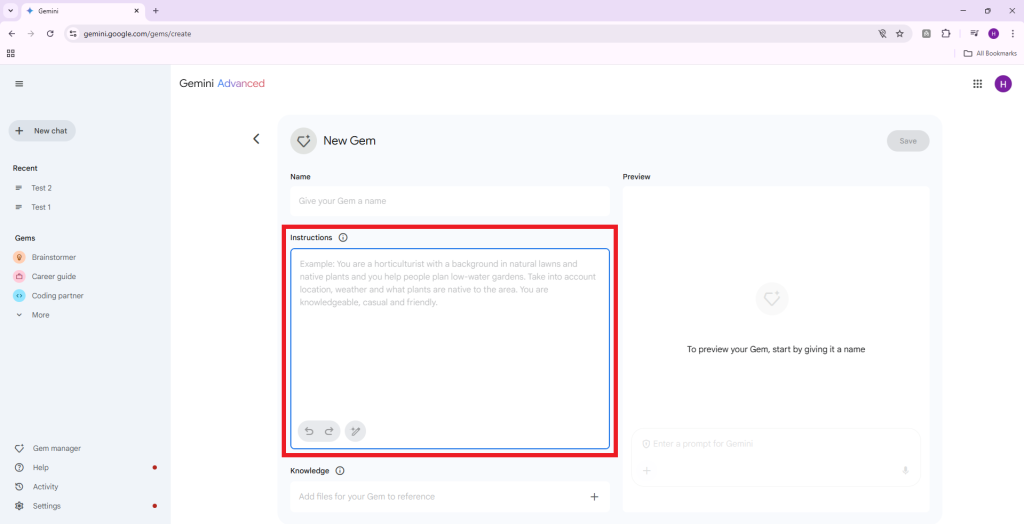The height and width of the screenshot is (524, 1024).
Task: Open Activity history
Action: coord(45,487)
